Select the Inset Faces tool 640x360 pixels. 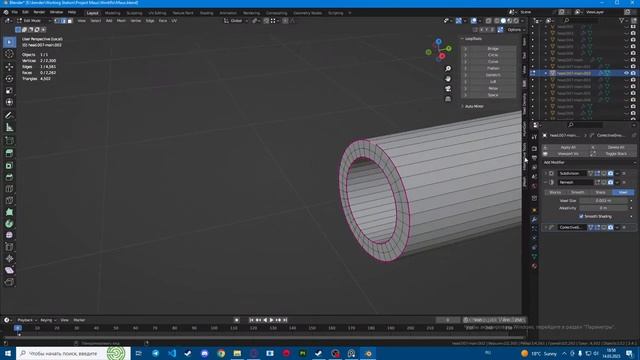coord(9,165)
